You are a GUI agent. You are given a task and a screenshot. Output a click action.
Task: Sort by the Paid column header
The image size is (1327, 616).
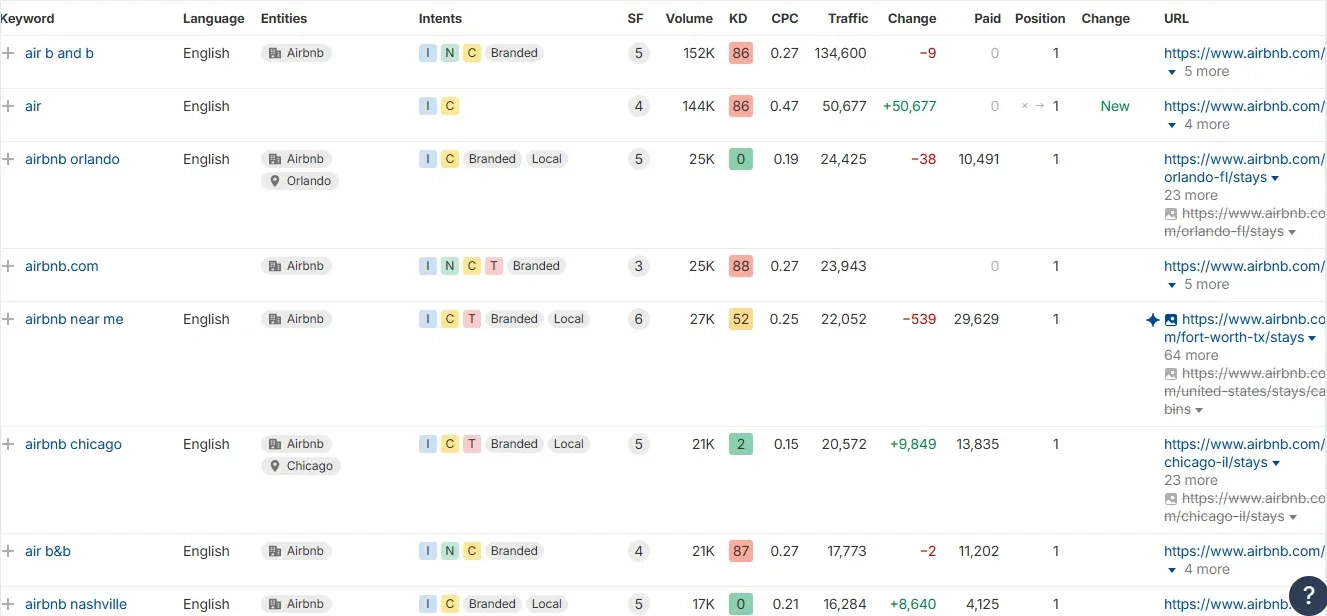pos(986,18)
